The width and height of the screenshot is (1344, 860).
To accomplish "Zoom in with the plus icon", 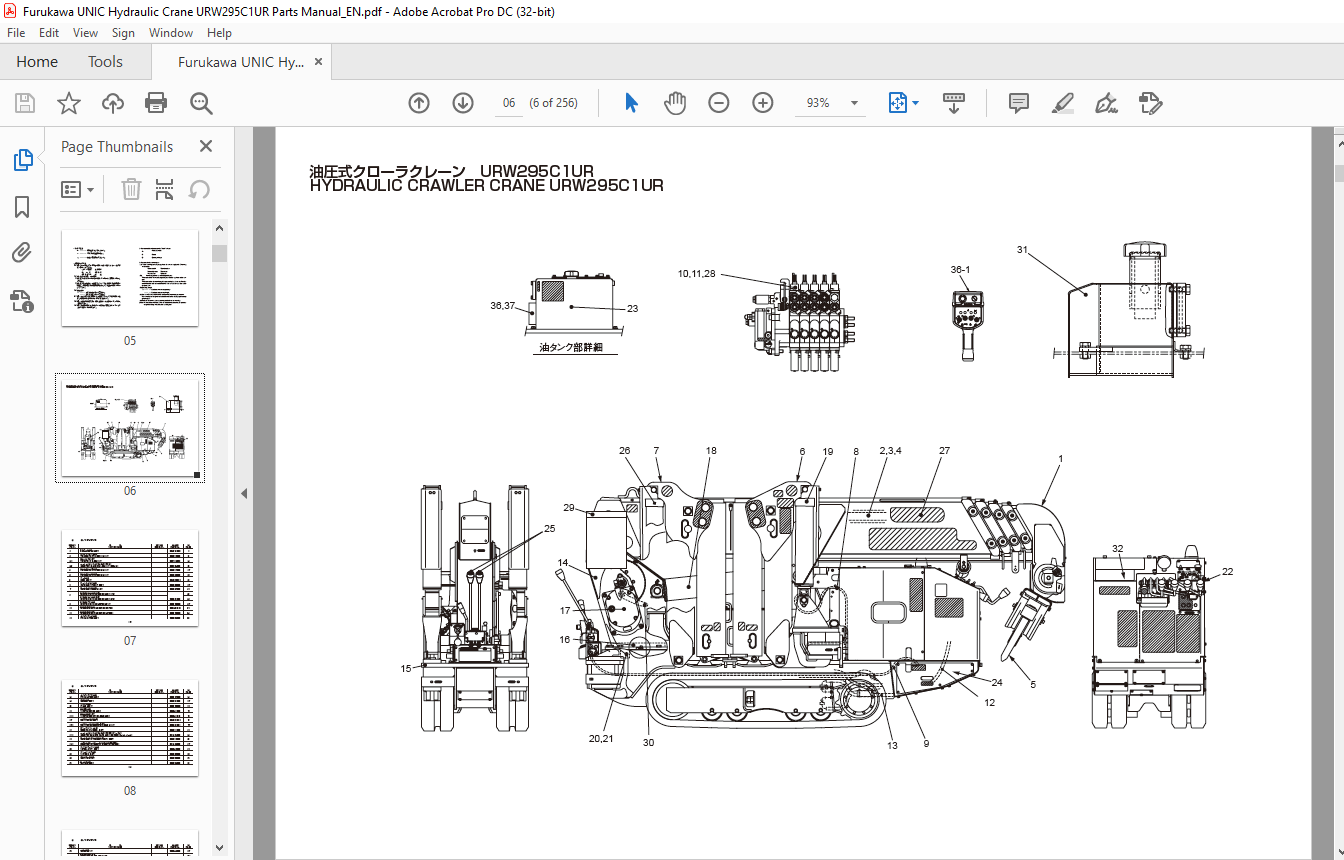I will [x=763, y=103].
